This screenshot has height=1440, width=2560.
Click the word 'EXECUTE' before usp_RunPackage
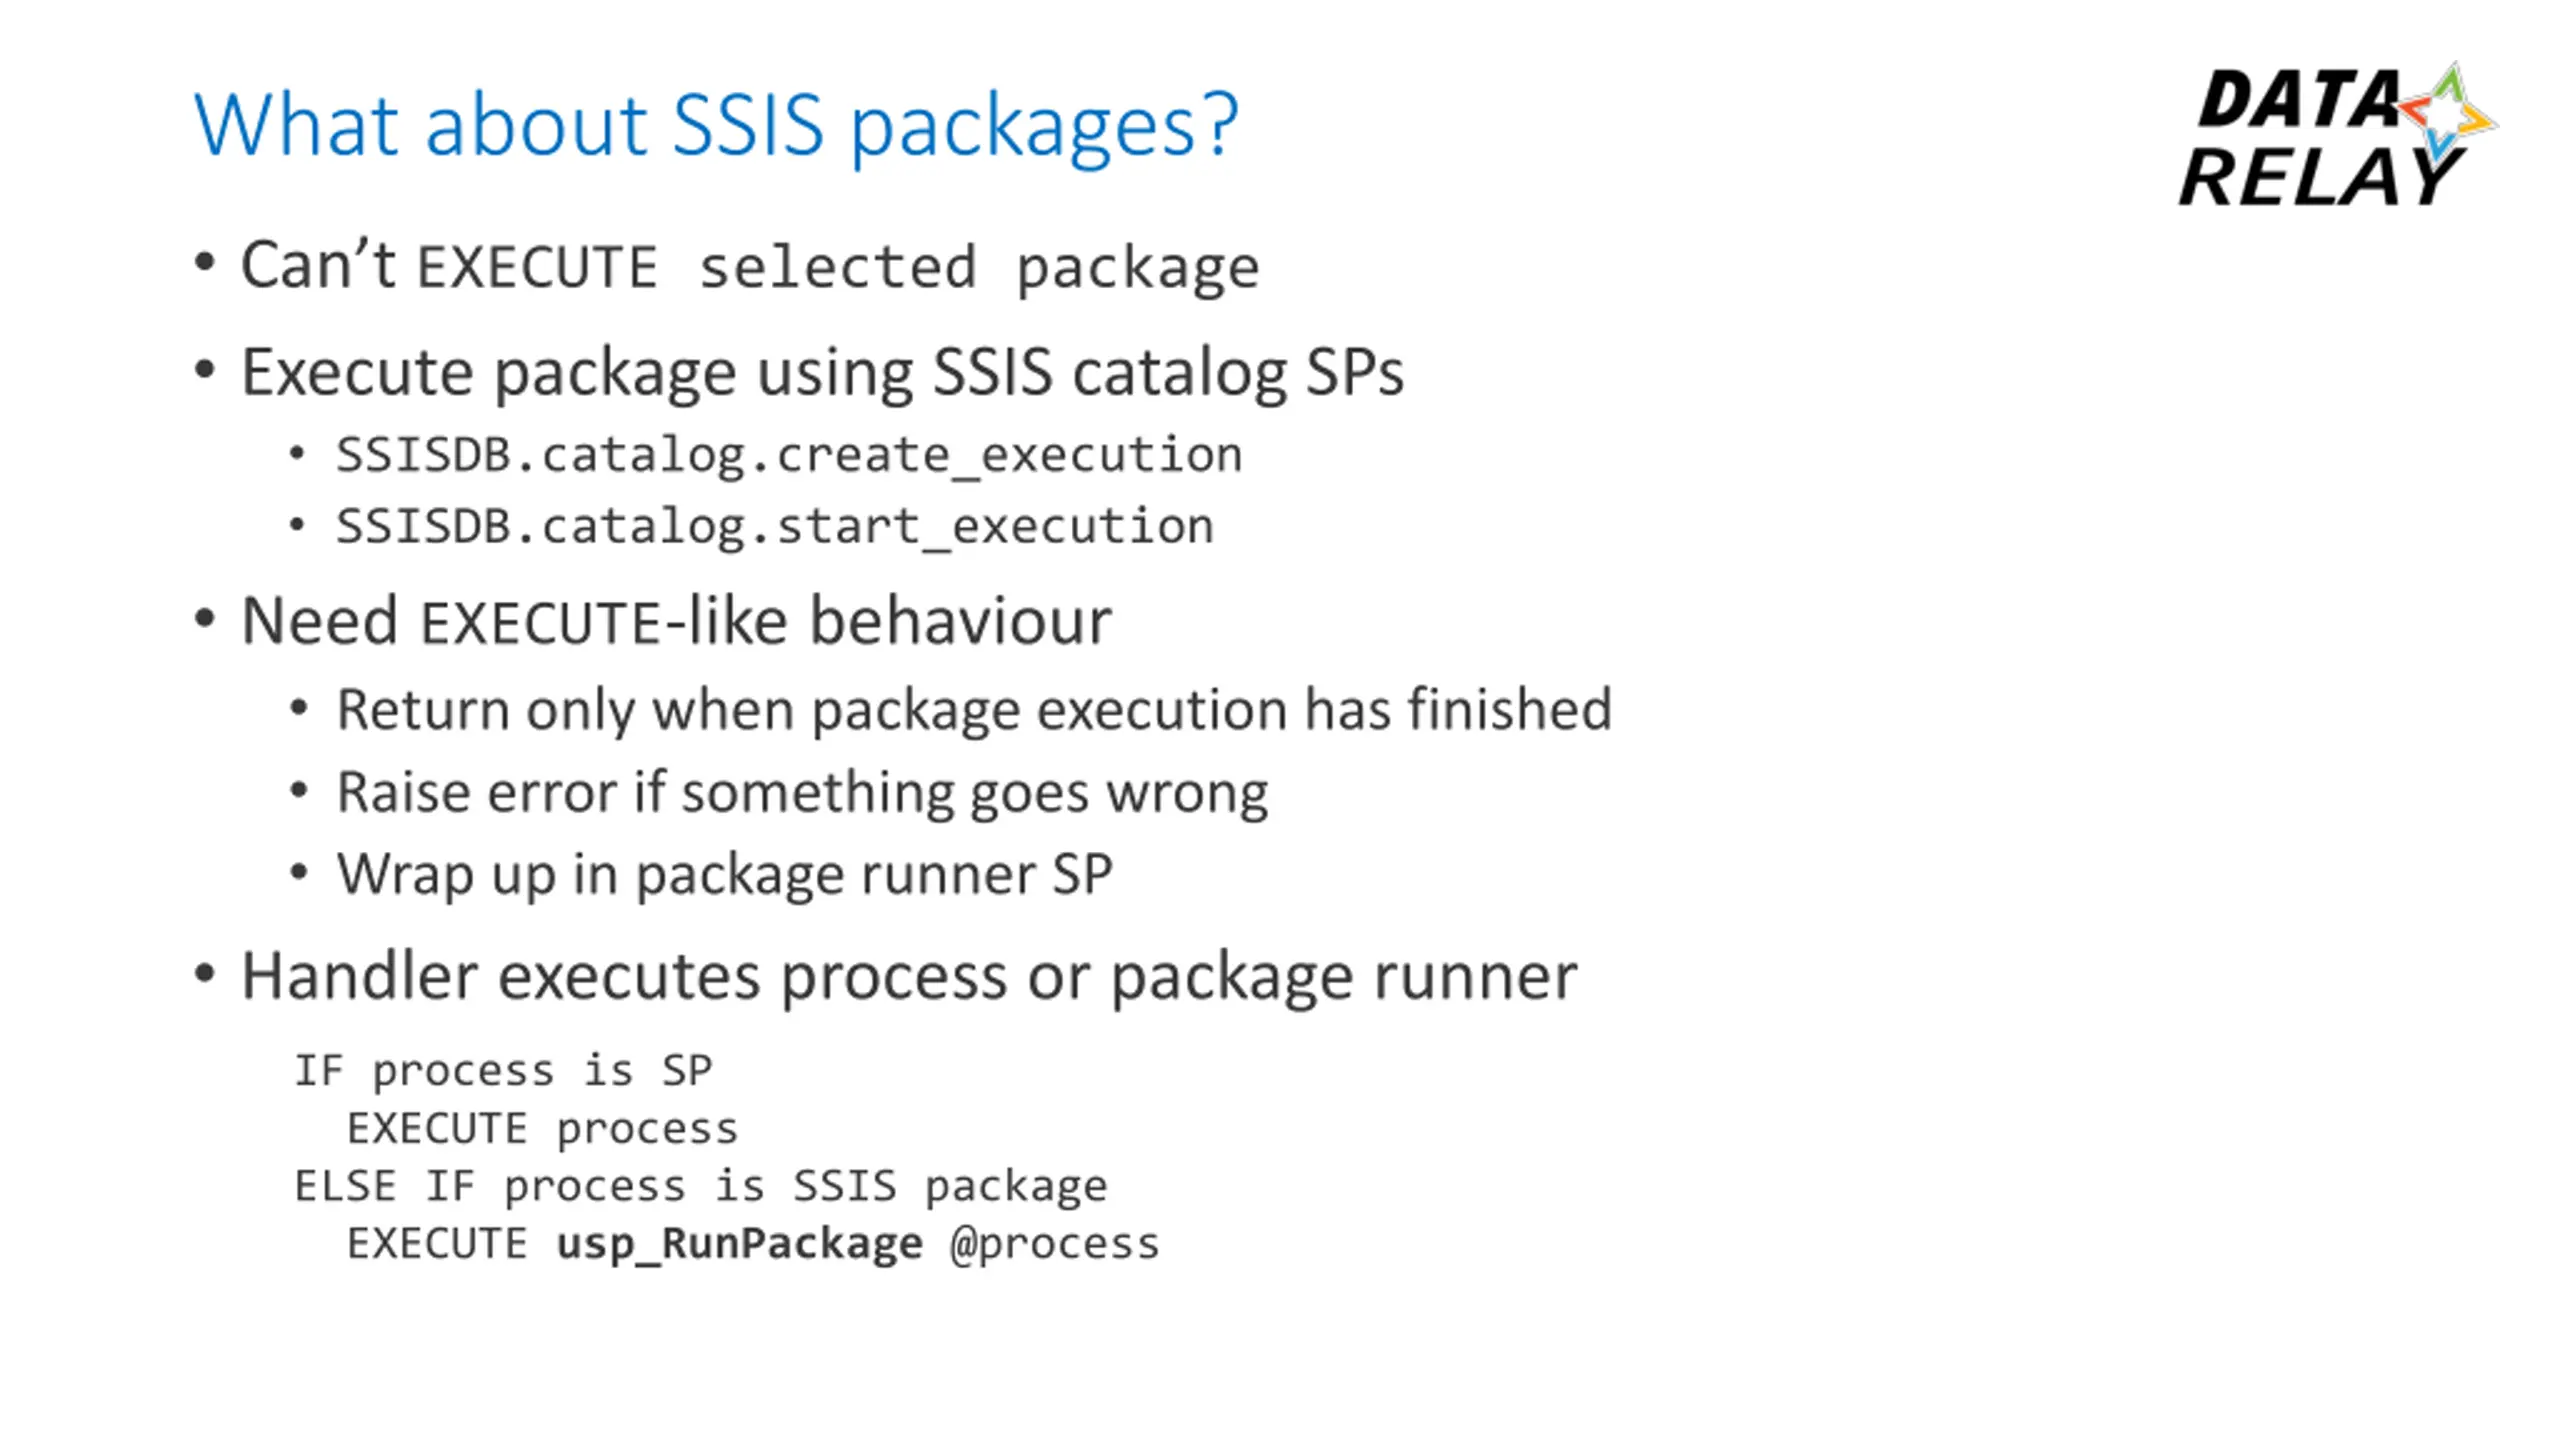point(437,1245)
